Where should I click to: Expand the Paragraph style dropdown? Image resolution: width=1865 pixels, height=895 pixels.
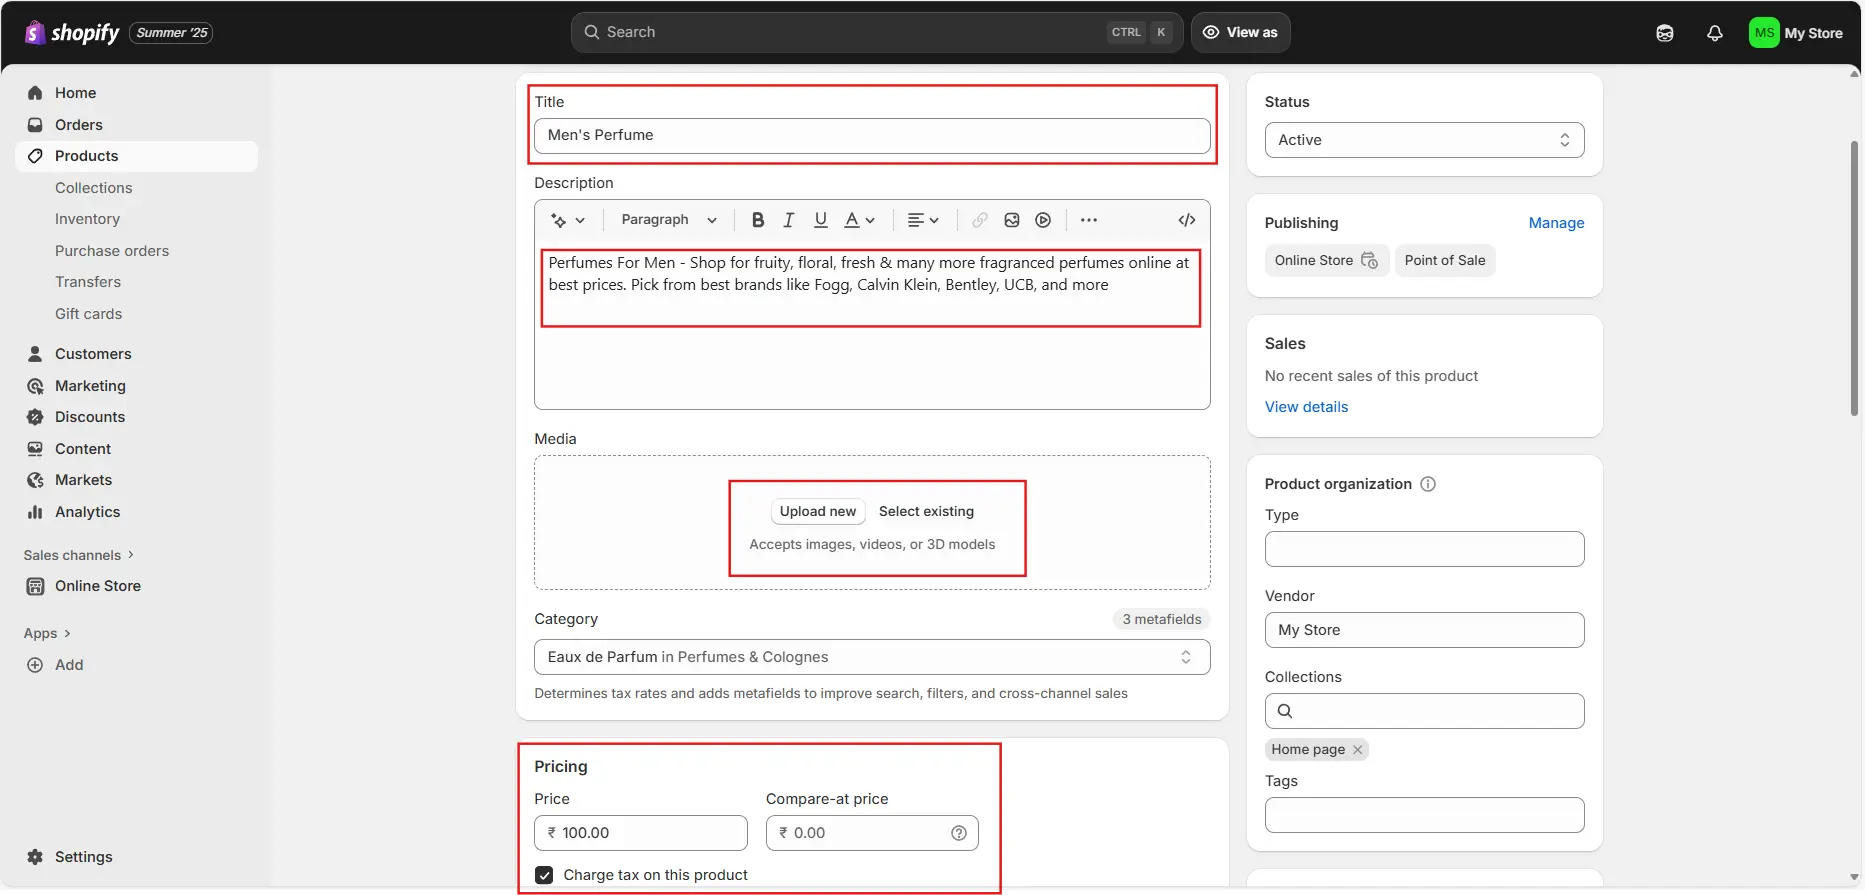point(669,220)
